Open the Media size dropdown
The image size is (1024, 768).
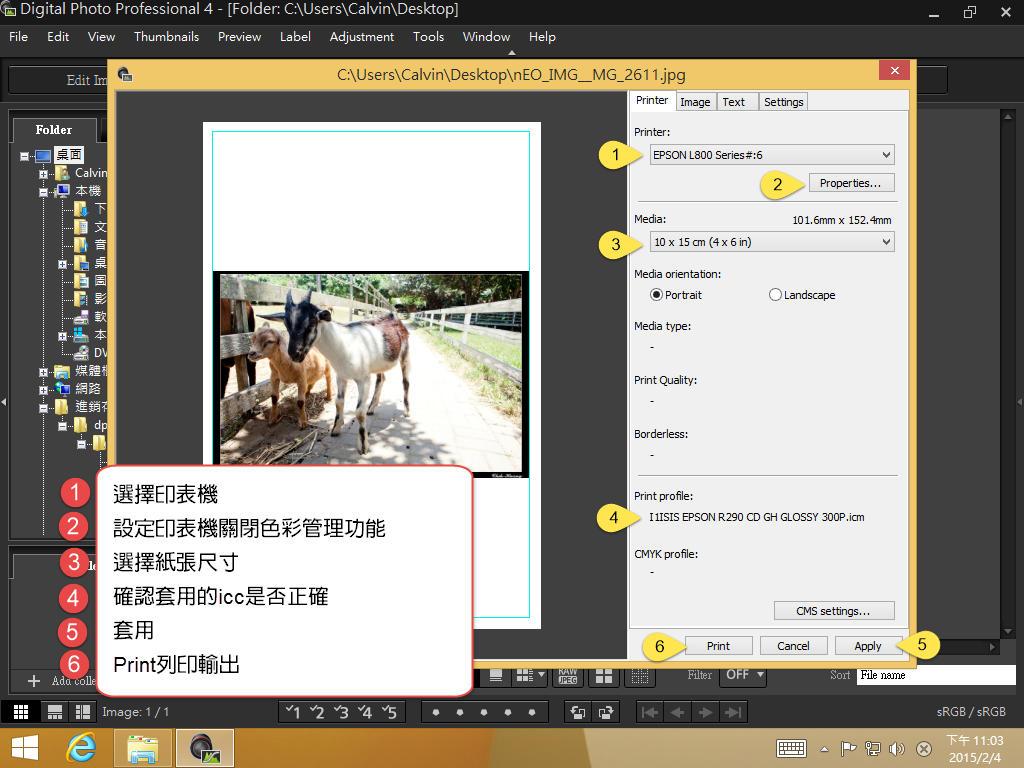(772, 242)
